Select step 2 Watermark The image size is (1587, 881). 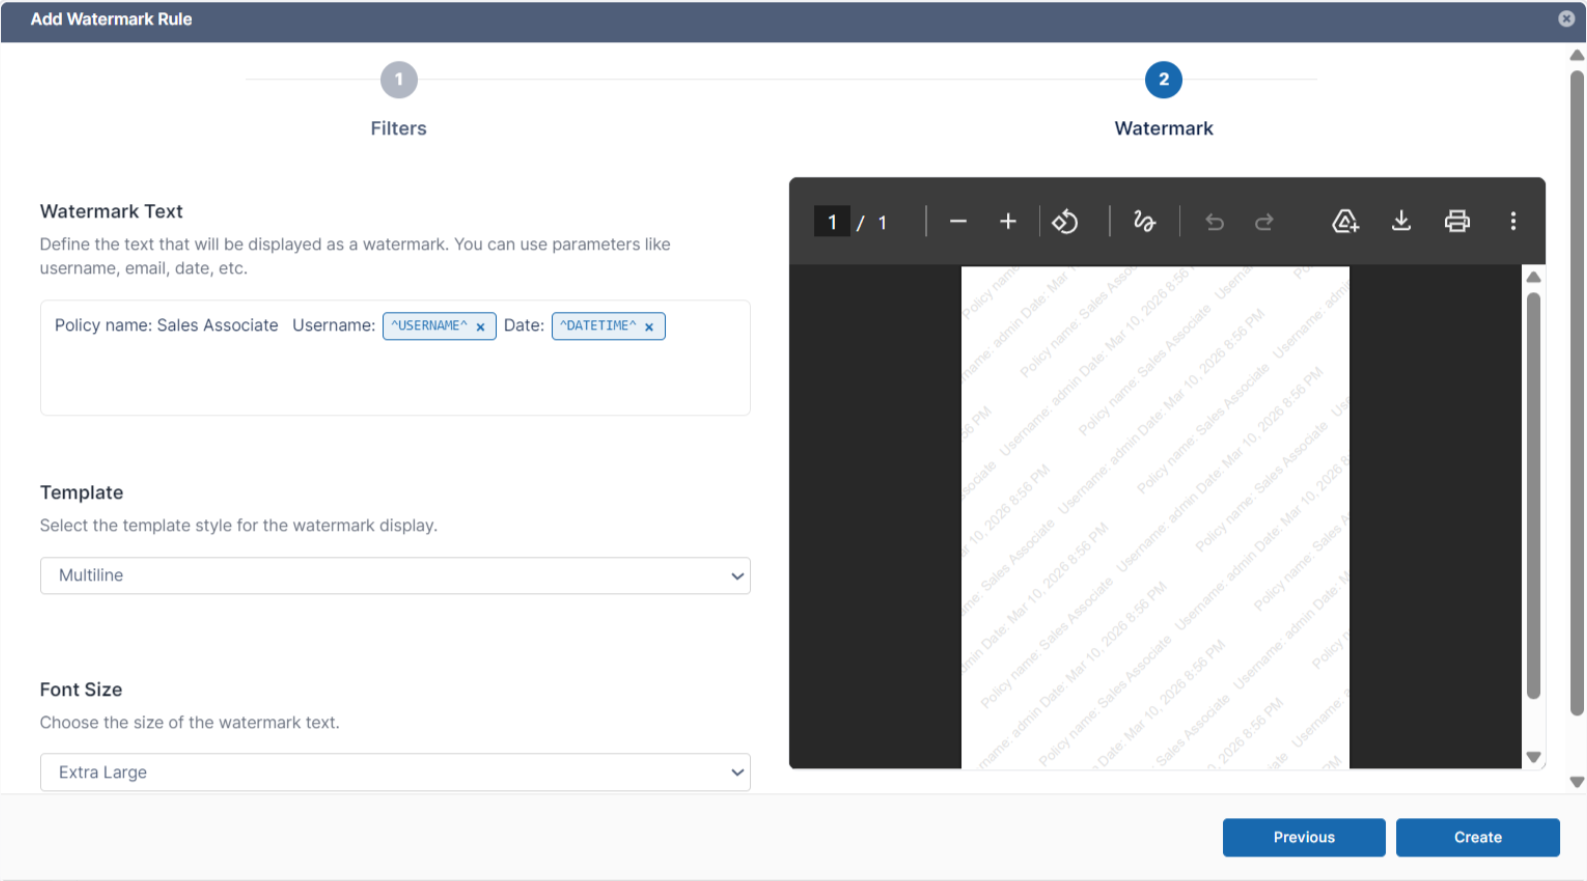(x=1163, y=80)
